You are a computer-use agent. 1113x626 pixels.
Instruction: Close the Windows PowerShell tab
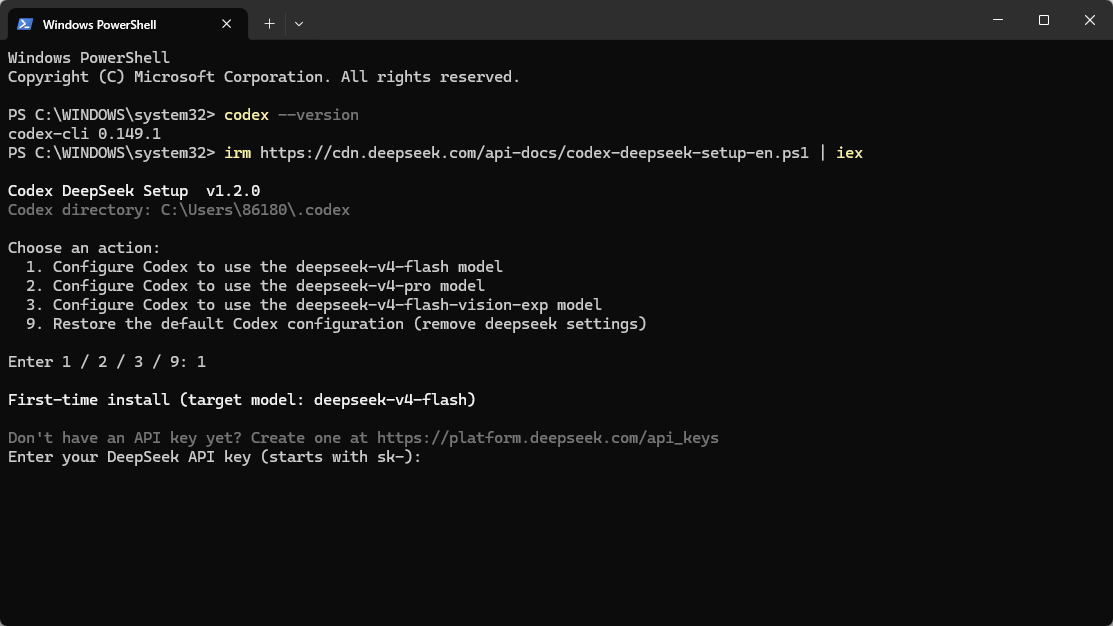pos(226,24)
